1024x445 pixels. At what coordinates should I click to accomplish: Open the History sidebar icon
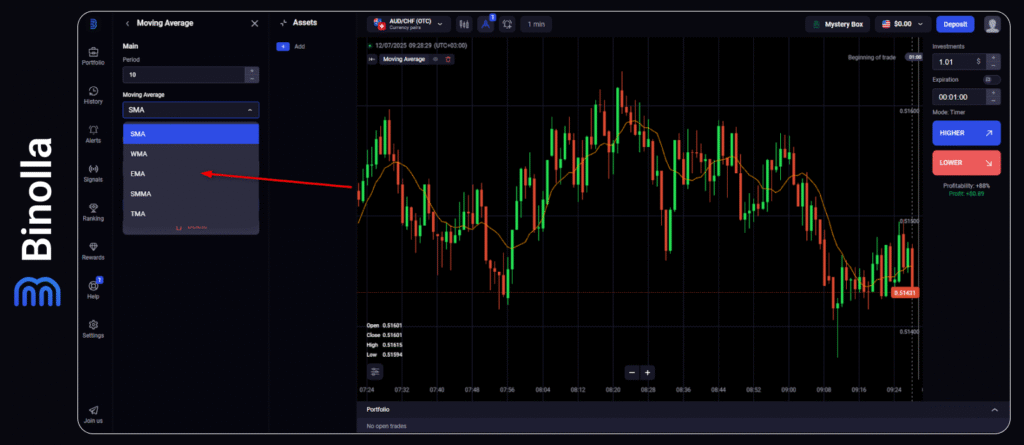93,94
